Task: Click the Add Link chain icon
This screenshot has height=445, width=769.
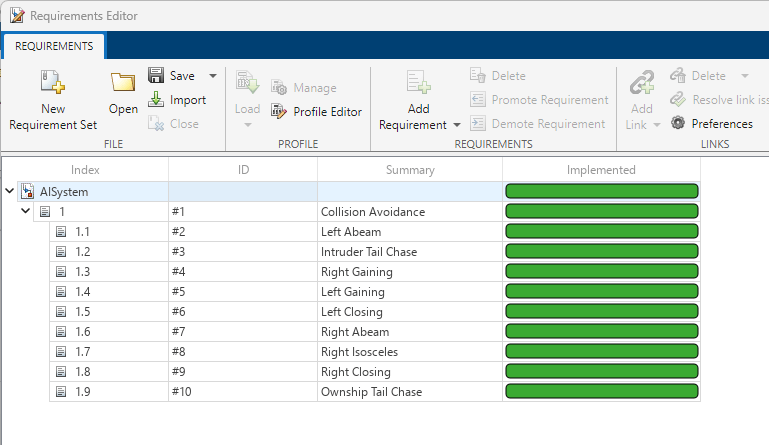Action: pyautogui.click(x=642, y=82)
